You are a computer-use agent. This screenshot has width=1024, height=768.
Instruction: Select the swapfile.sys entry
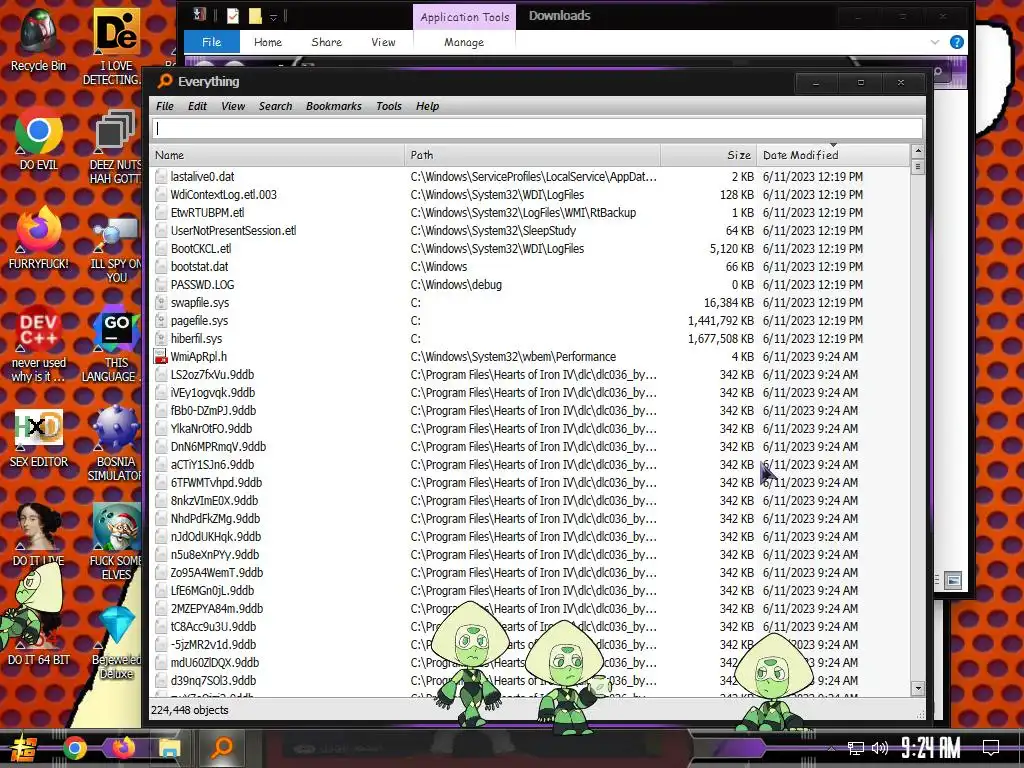[530, 302]
